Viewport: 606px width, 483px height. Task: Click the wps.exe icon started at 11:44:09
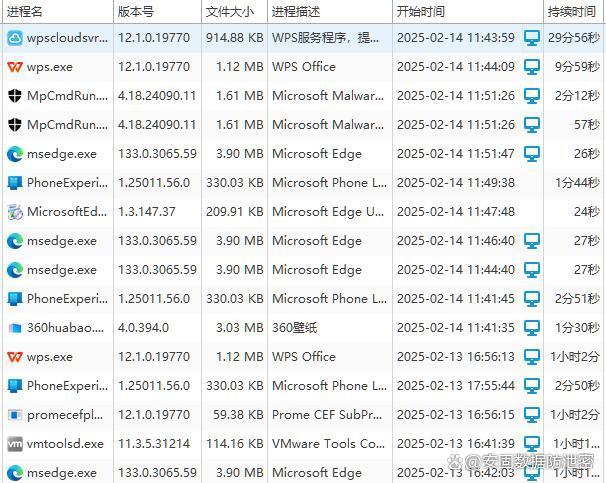click(15, 67)
